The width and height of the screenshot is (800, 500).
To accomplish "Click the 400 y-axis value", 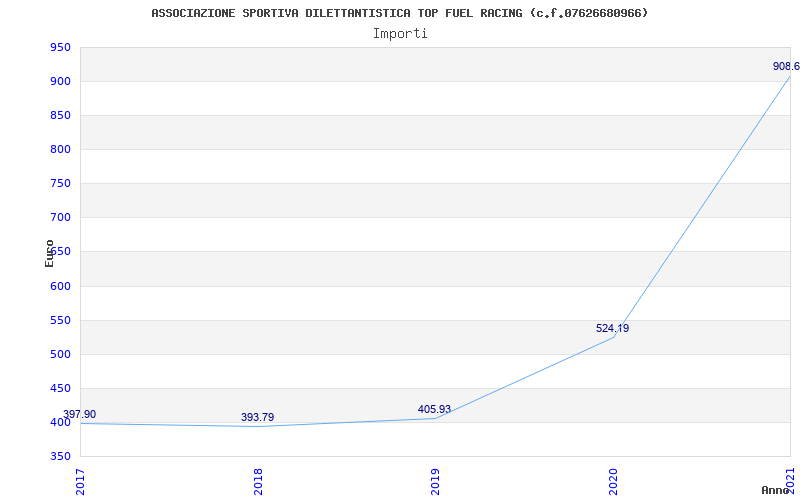I will point(60,422).
